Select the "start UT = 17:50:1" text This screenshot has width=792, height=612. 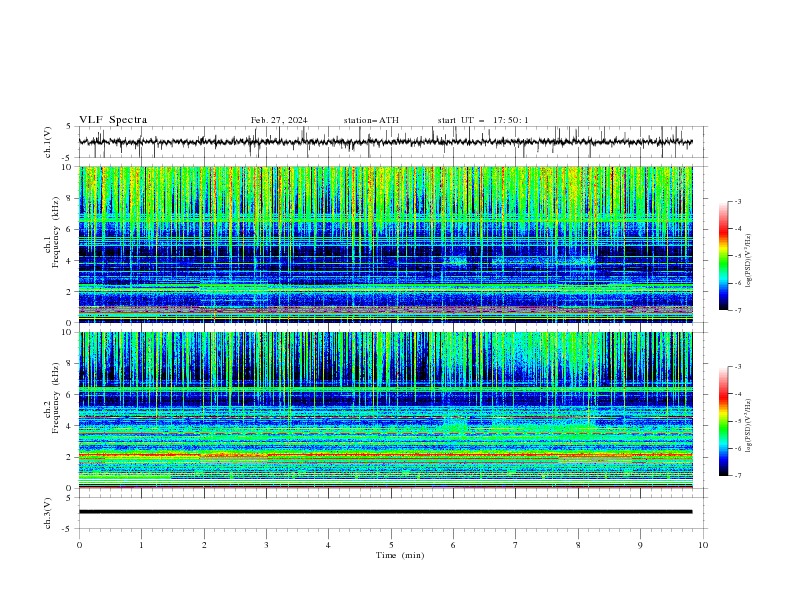coord(483,120)
